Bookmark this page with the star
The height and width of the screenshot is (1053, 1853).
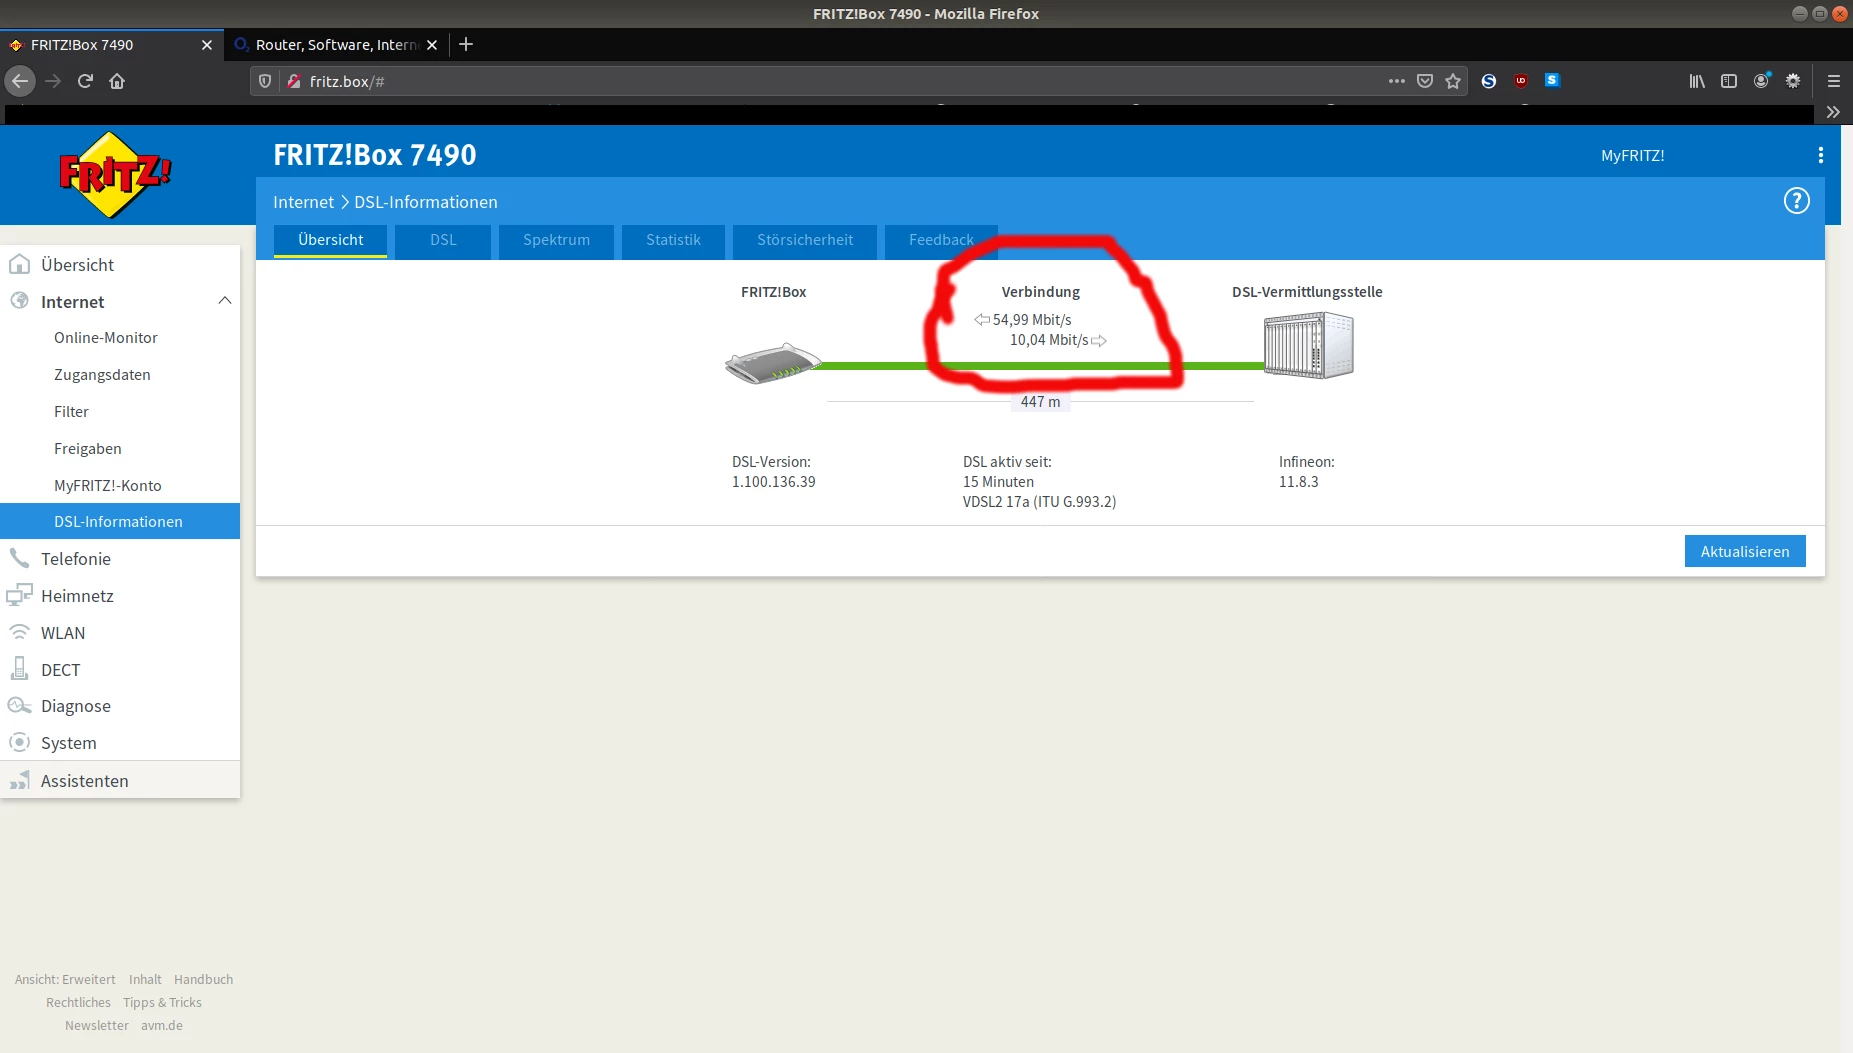(1453, 81)
